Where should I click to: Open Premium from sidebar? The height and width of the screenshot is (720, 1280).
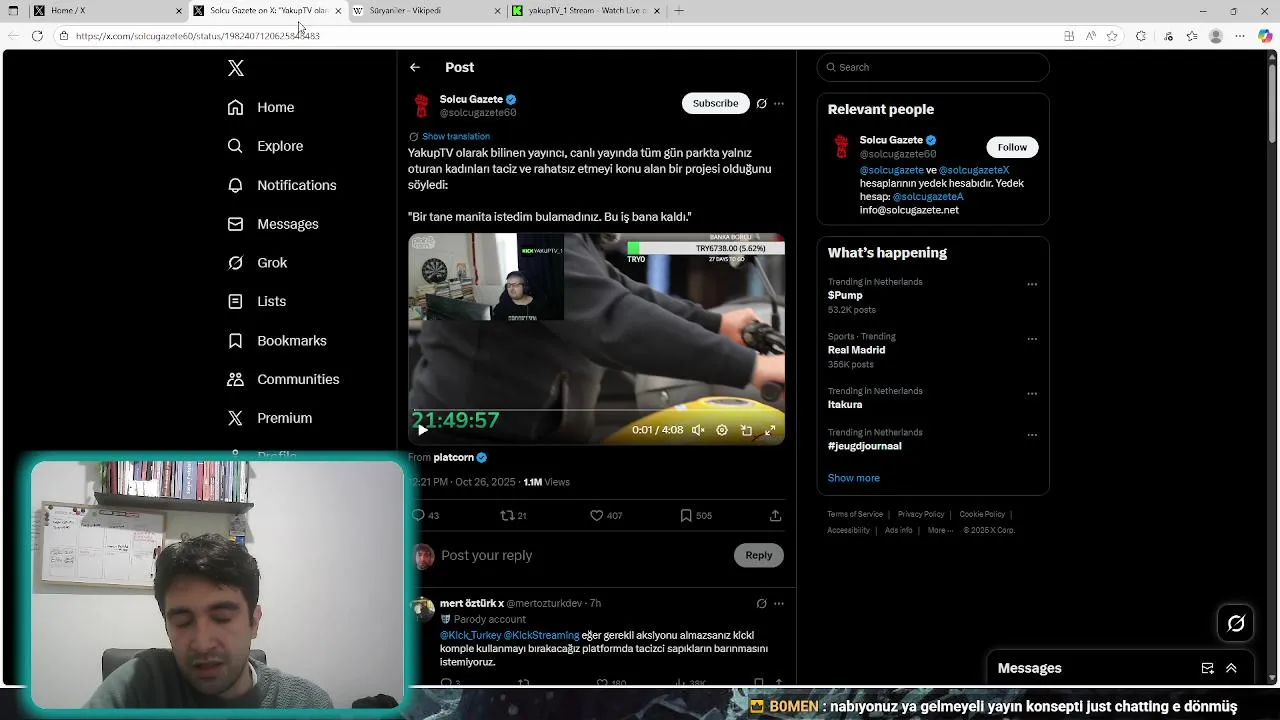(270, 418)
